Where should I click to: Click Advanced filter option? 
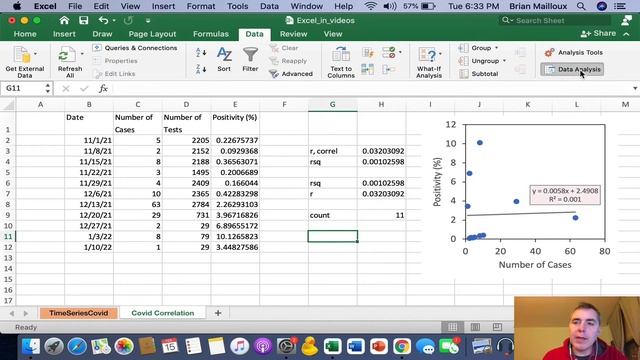click(x=291, y=74)
